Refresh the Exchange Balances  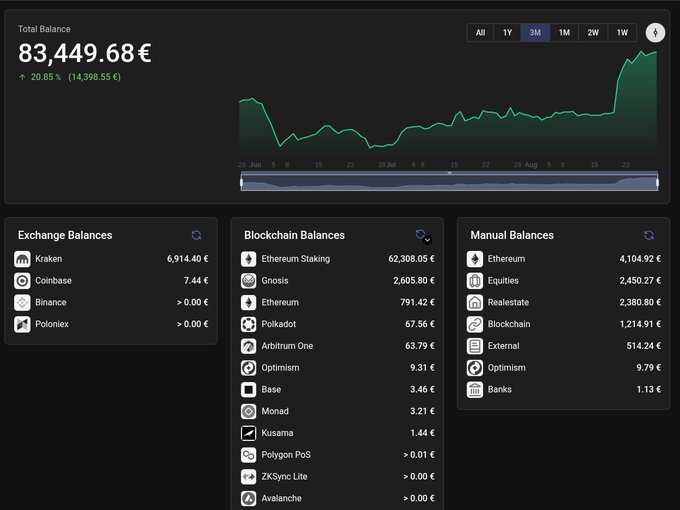point(196,235)
